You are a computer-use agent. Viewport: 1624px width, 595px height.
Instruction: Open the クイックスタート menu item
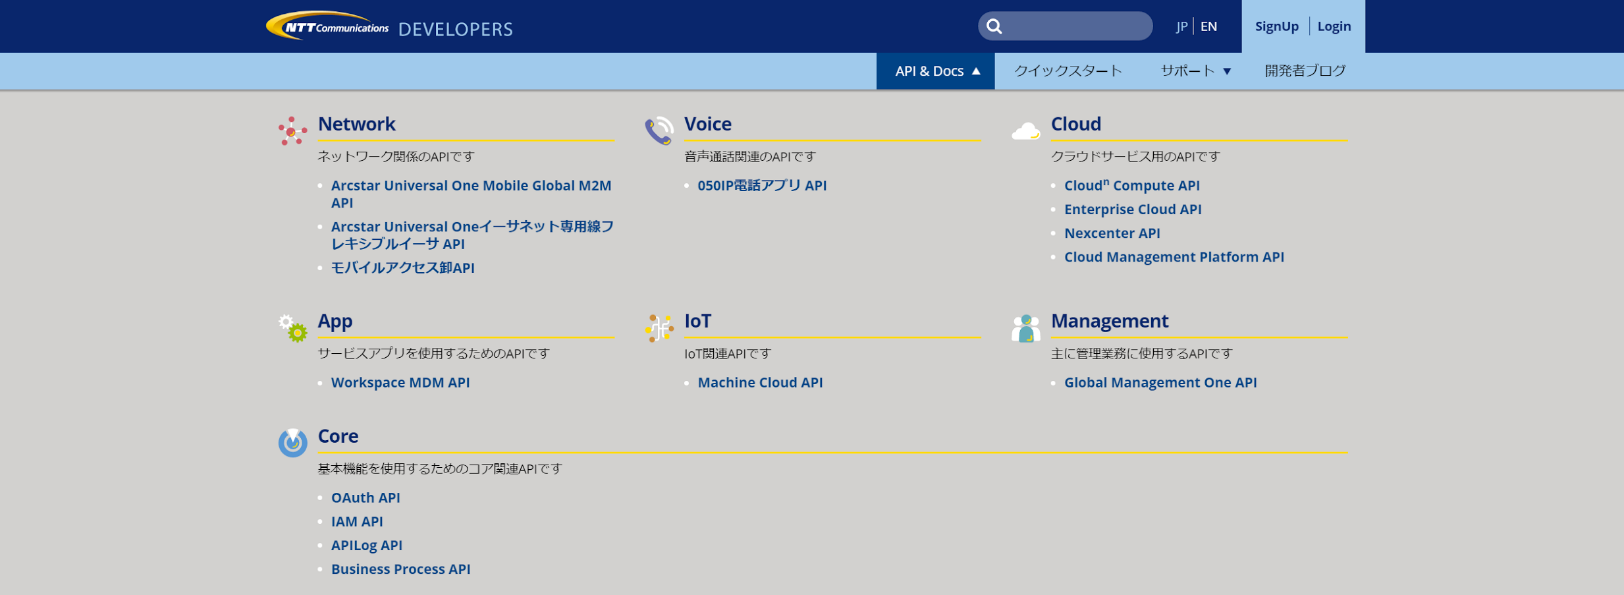[x=1068, y=71]
